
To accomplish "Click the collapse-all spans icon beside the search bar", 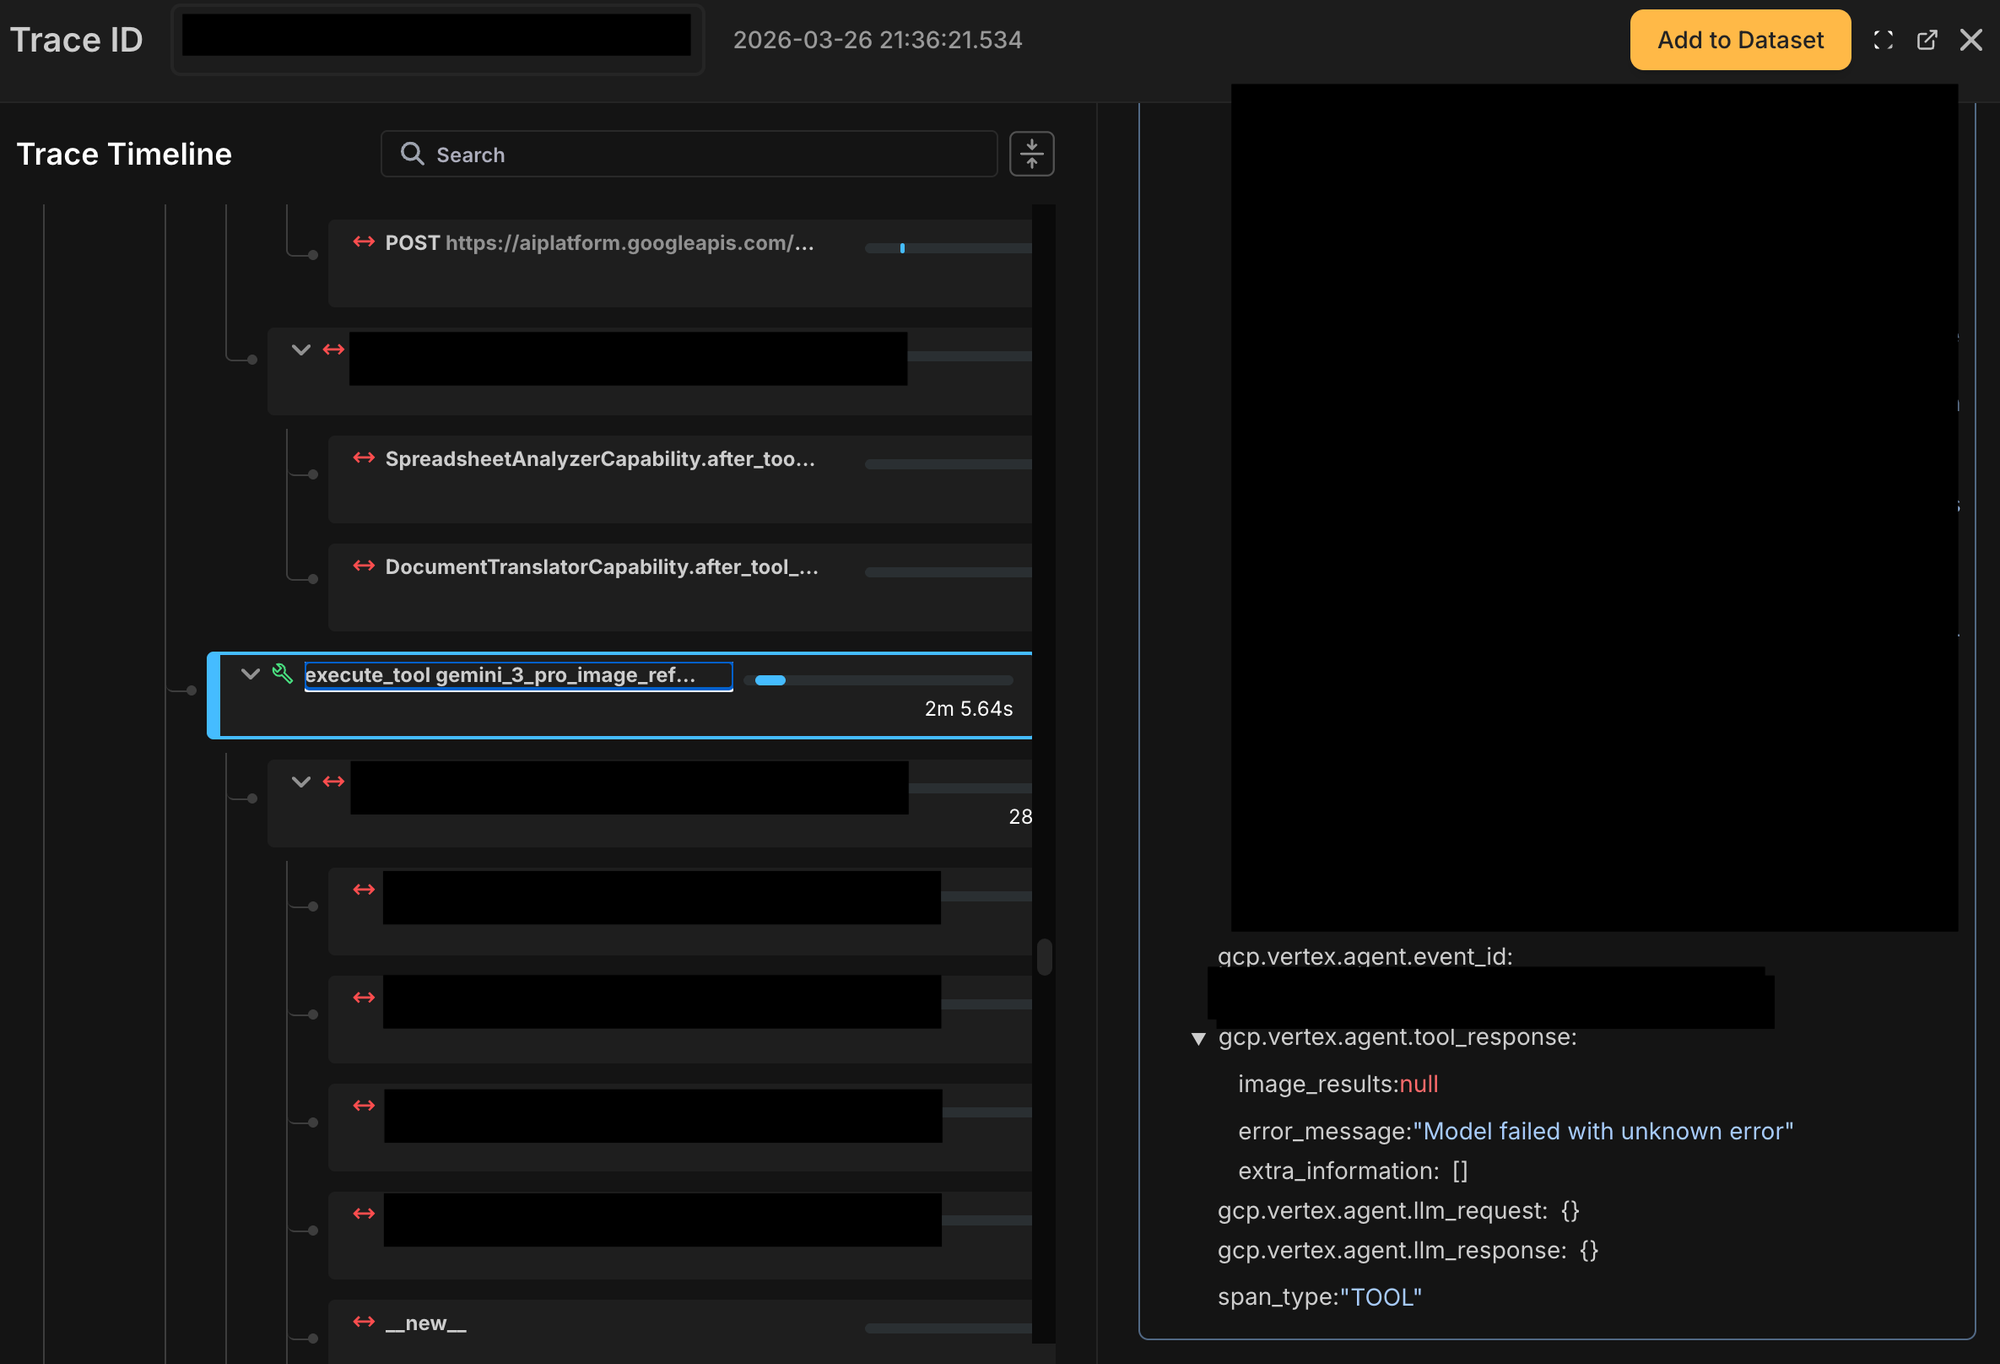I will click(1032, 153).
